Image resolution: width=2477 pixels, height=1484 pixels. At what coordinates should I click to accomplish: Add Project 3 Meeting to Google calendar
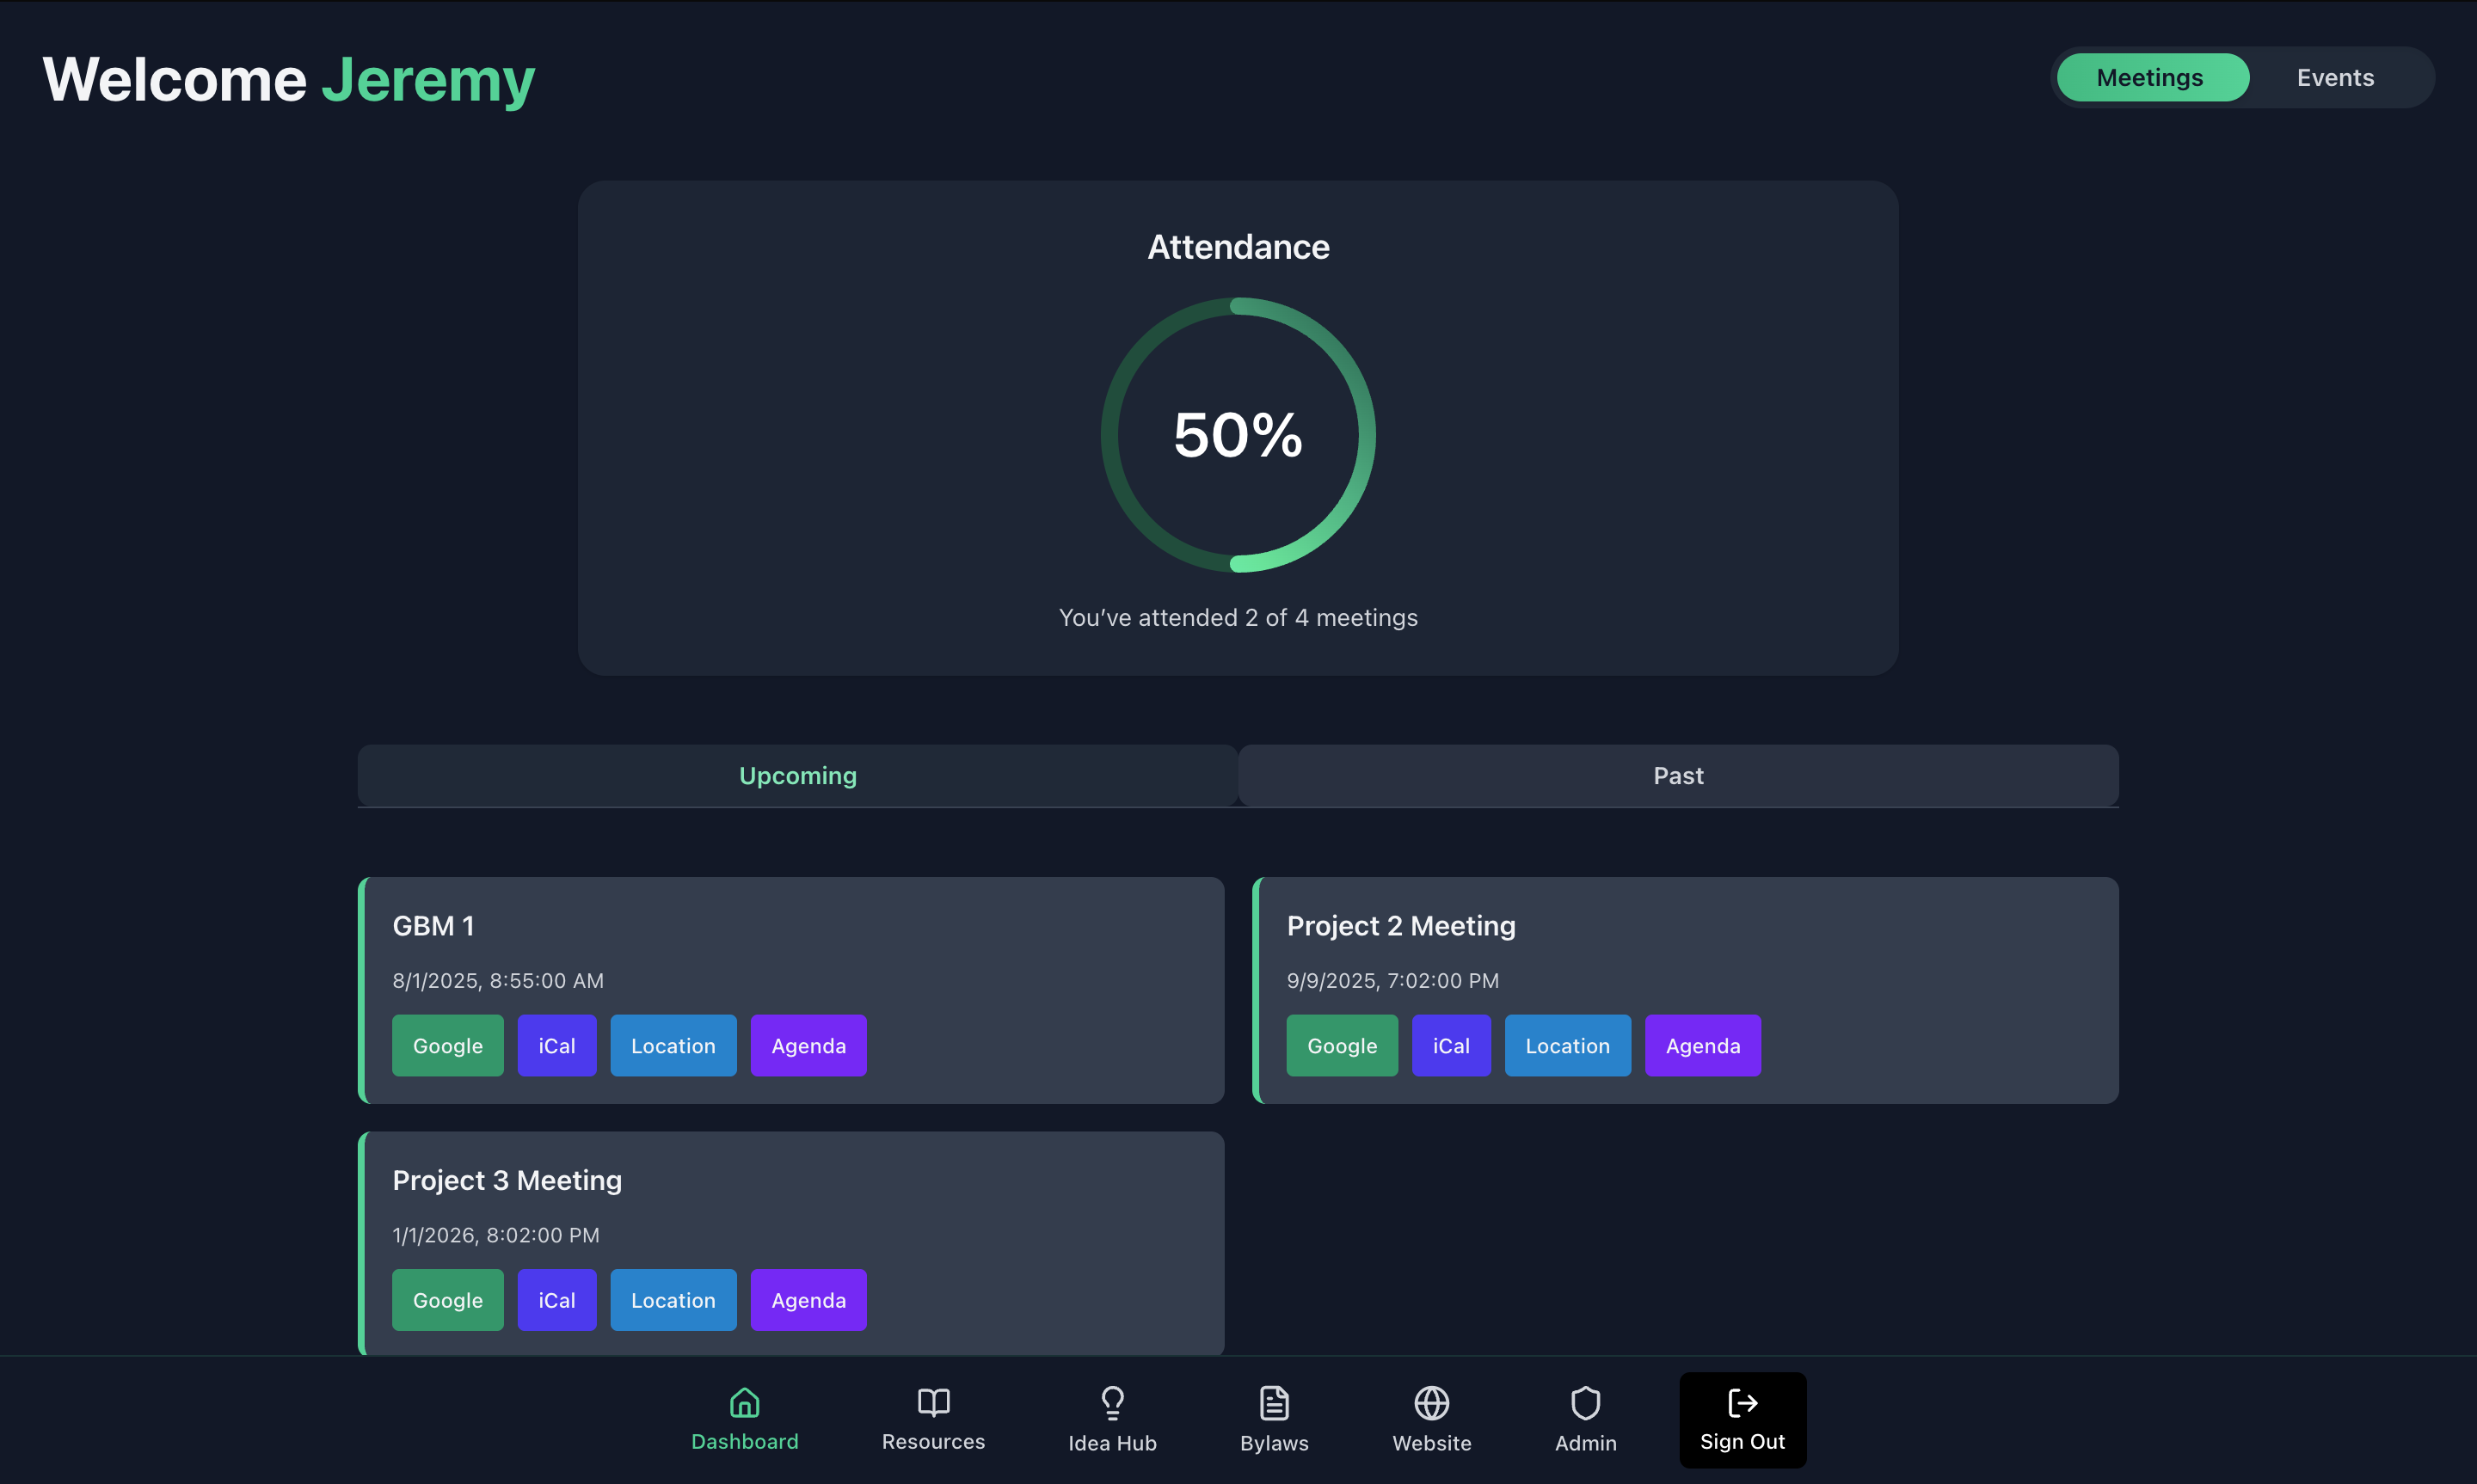pos(447,1300)
